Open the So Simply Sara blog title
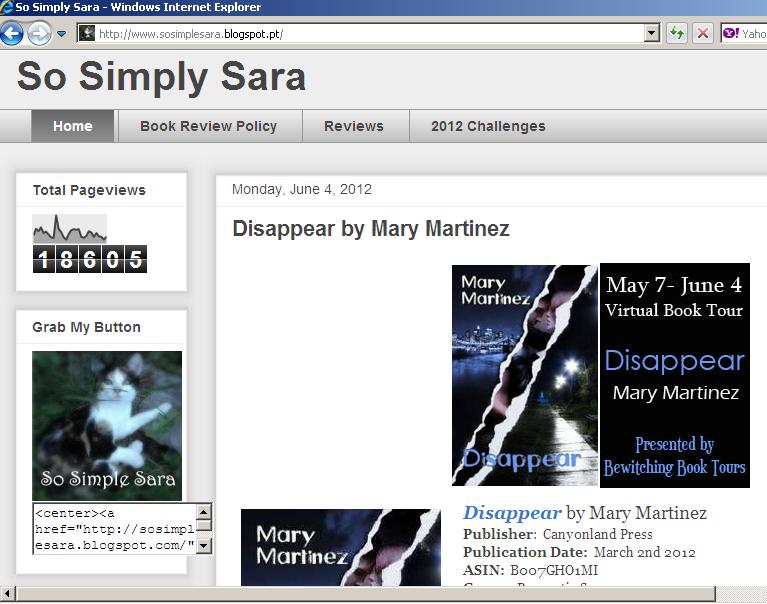Viewport: 767px width, 604px height. (161, 77)
